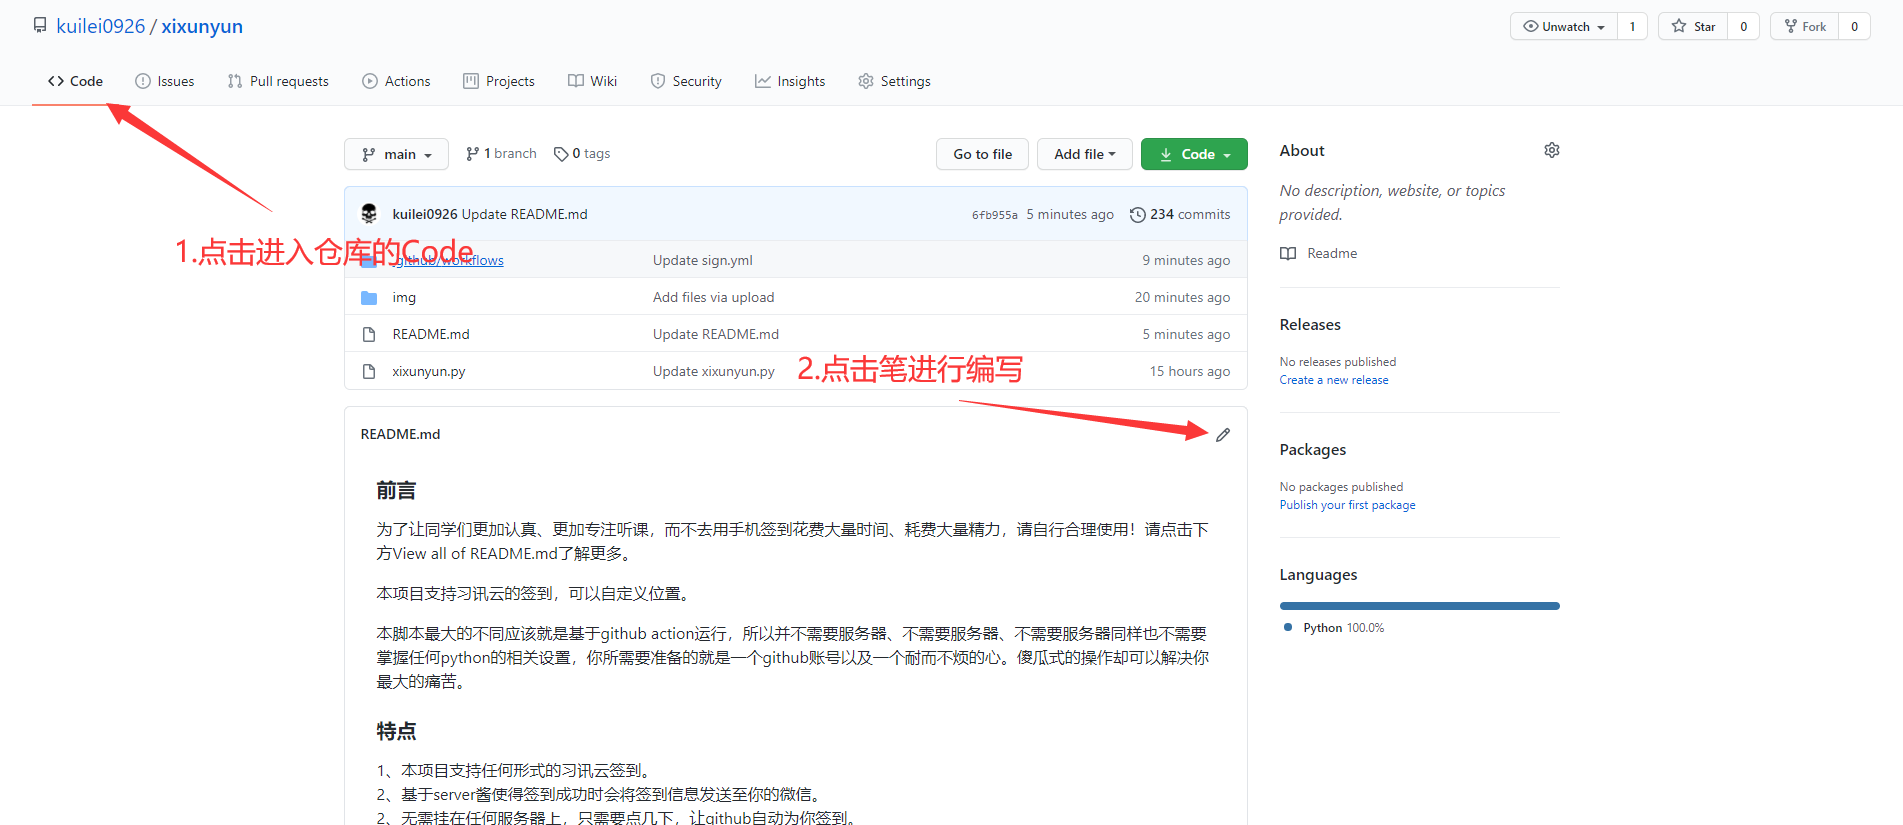The image size is (1903, 825).
Task: Click the README.md file icon in list
Action: 369,334
